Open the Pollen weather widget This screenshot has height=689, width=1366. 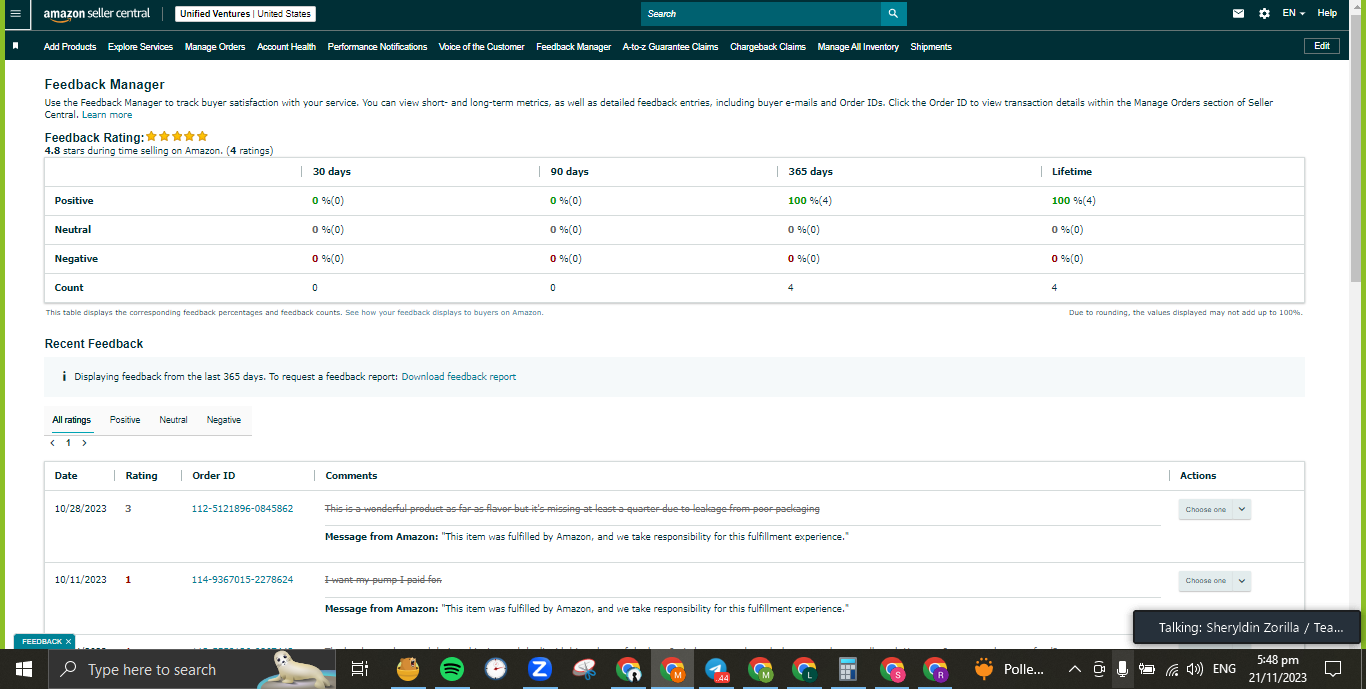1010,669
